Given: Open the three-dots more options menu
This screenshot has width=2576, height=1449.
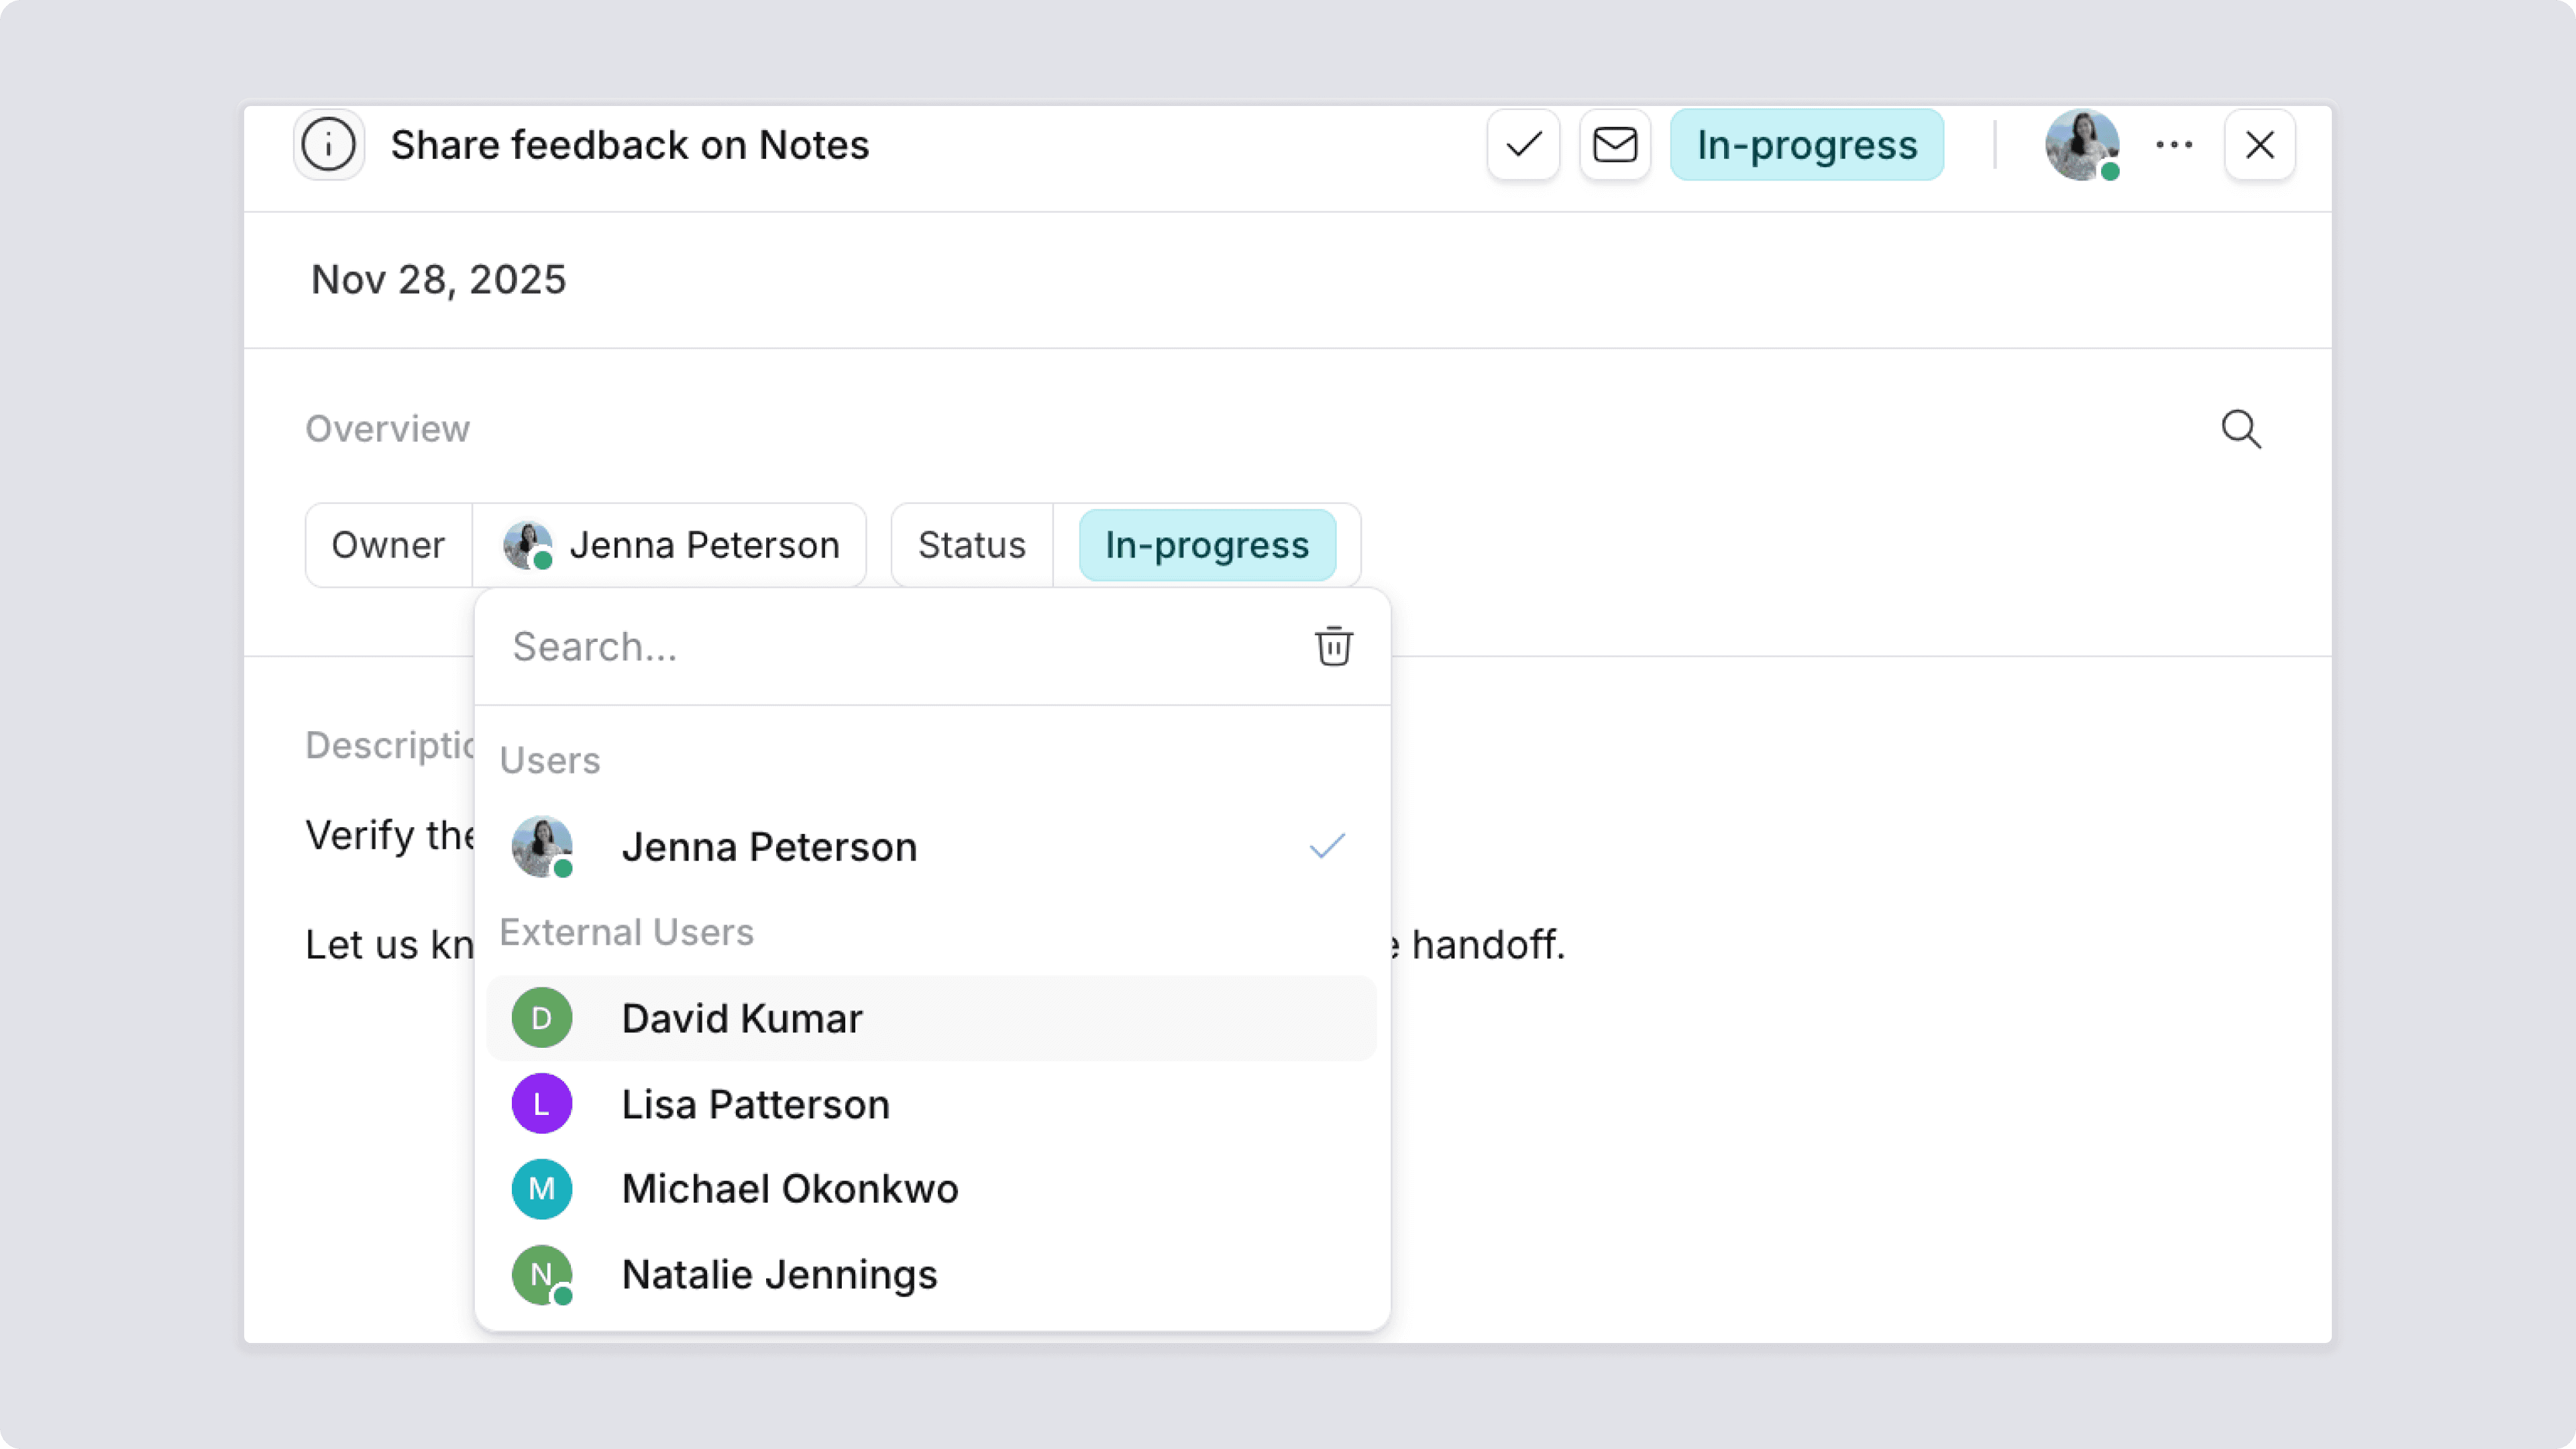Looking at the screenshot, I should pos(2174,145).
